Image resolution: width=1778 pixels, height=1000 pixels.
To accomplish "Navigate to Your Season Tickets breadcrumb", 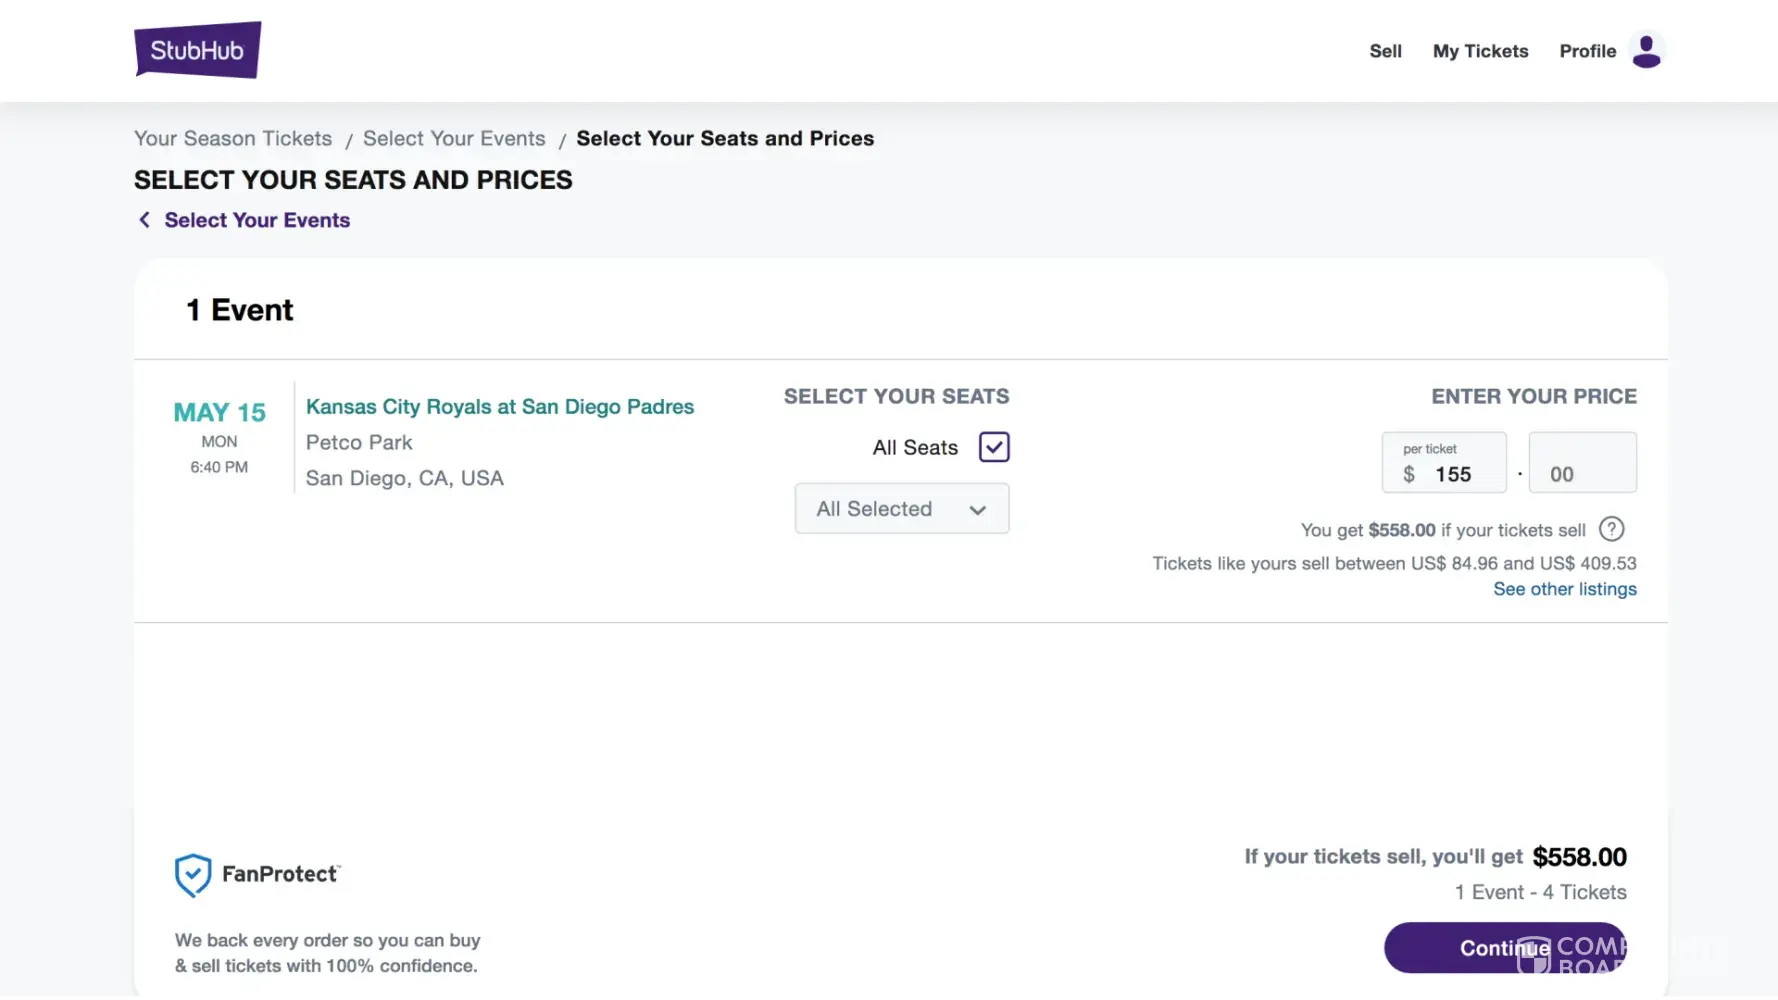I will 233,139.
